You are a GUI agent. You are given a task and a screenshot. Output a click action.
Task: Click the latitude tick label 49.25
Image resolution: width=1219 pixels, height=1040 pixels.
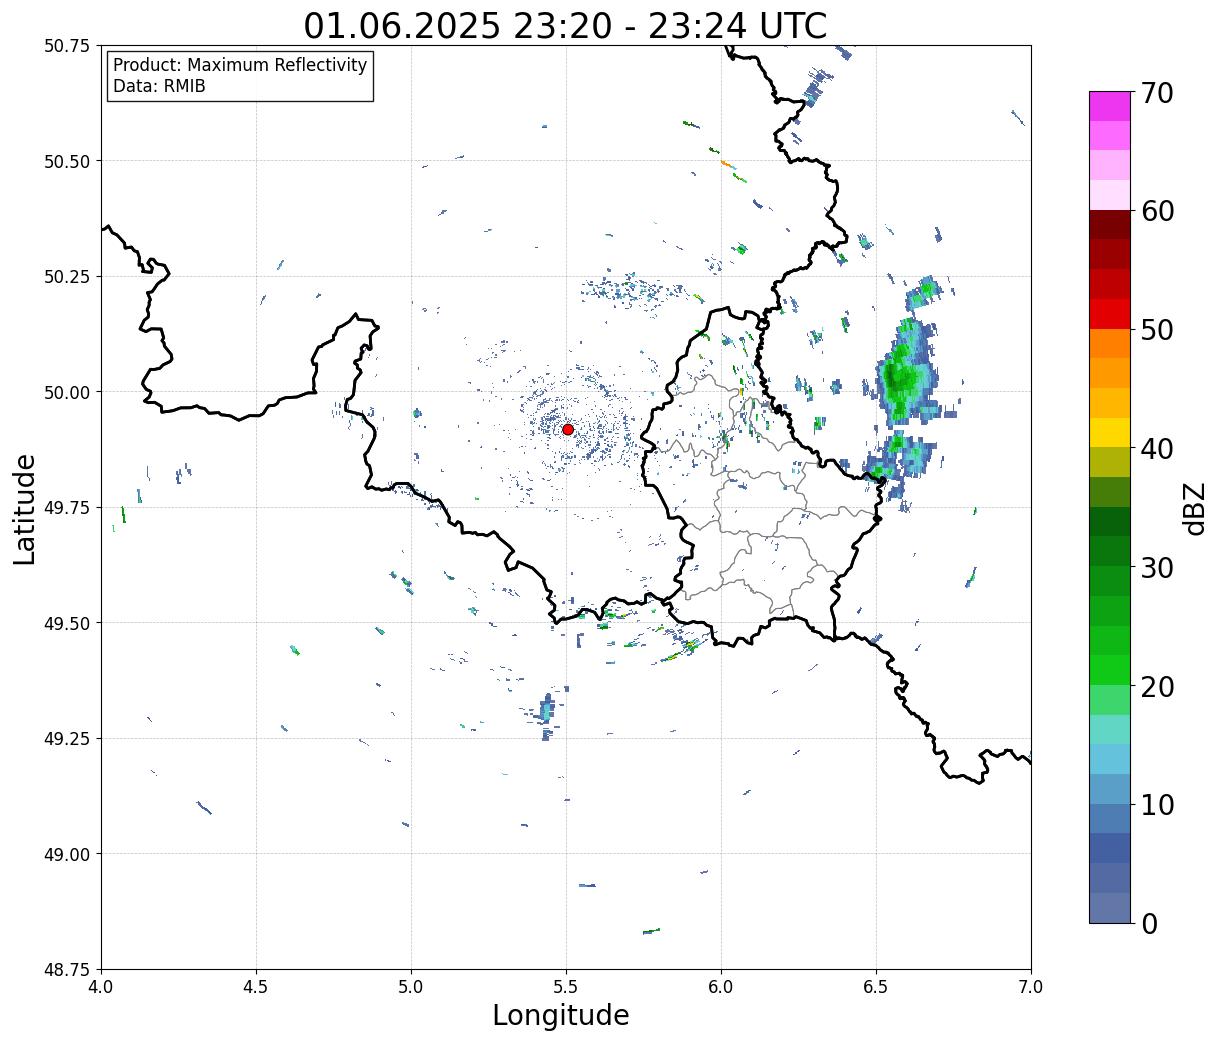point(66,739)
